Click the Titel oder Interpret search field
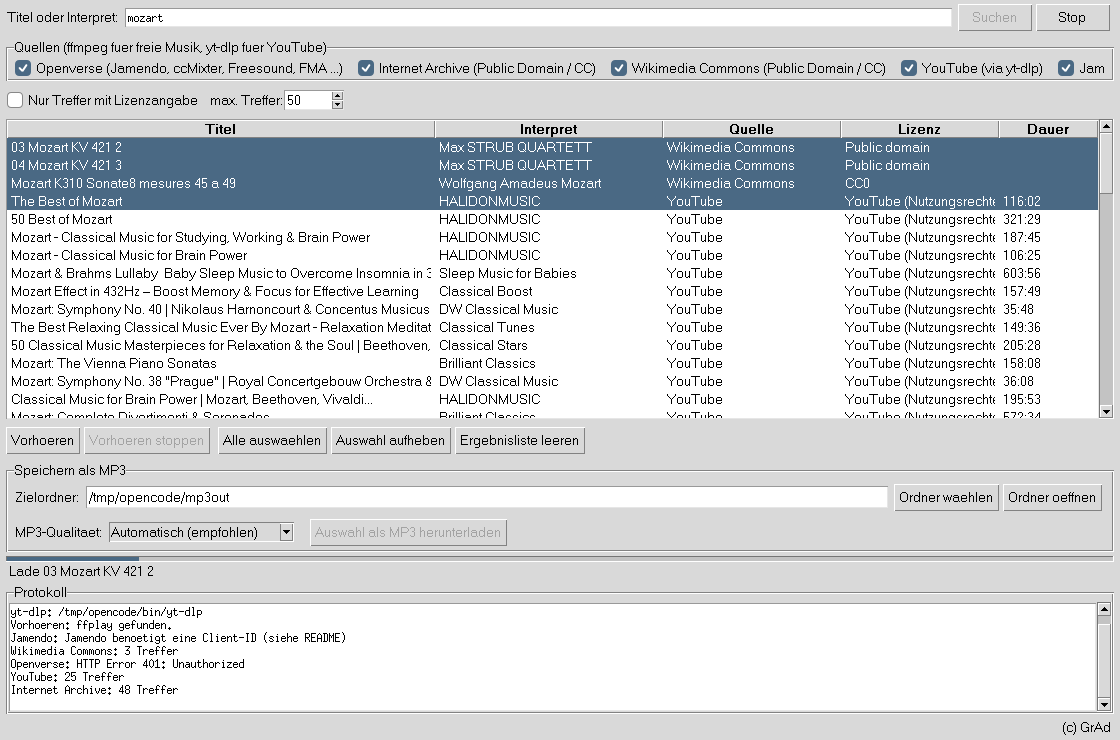The height and width of the screenshot is (740, 1120). click(x=538, y=18)
